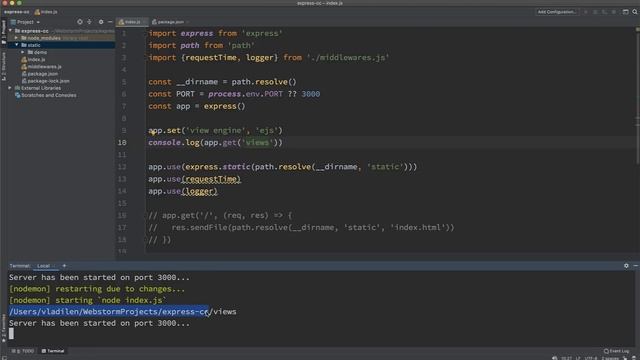This screenshot has width=640, height=360.
Task: Select the node_modules folder row
Action: coord(61,38)
